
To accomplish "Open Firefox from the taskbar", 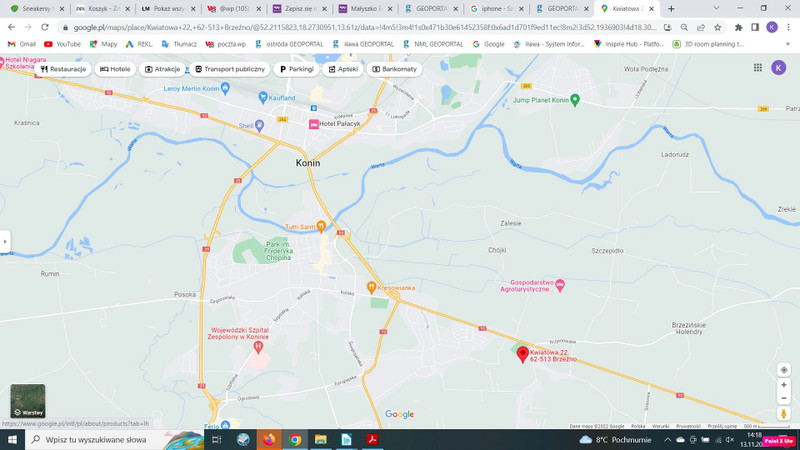I will (x=269, y=440).
